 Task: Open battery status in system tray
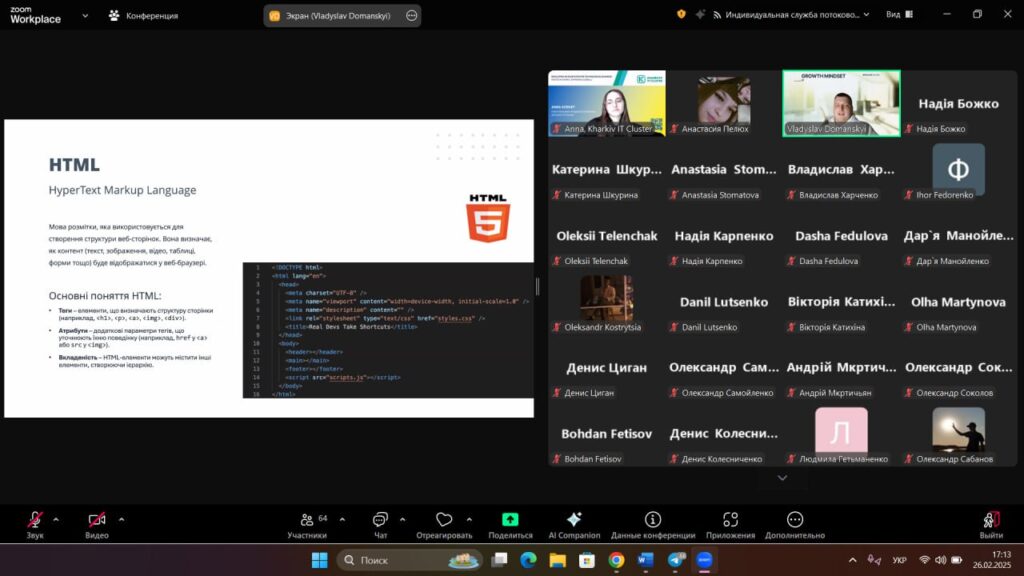(957, 560)
